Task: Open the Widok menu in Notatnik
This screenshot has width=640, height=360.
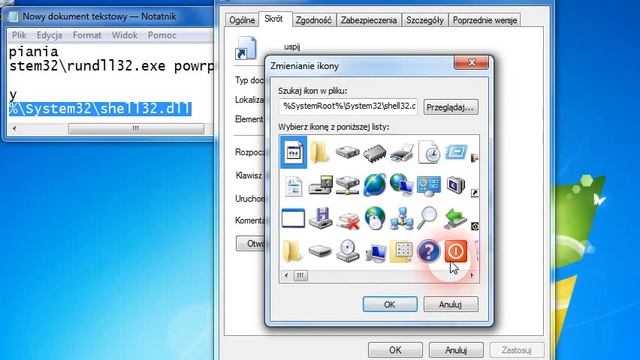Action: (x=124, y=35)
